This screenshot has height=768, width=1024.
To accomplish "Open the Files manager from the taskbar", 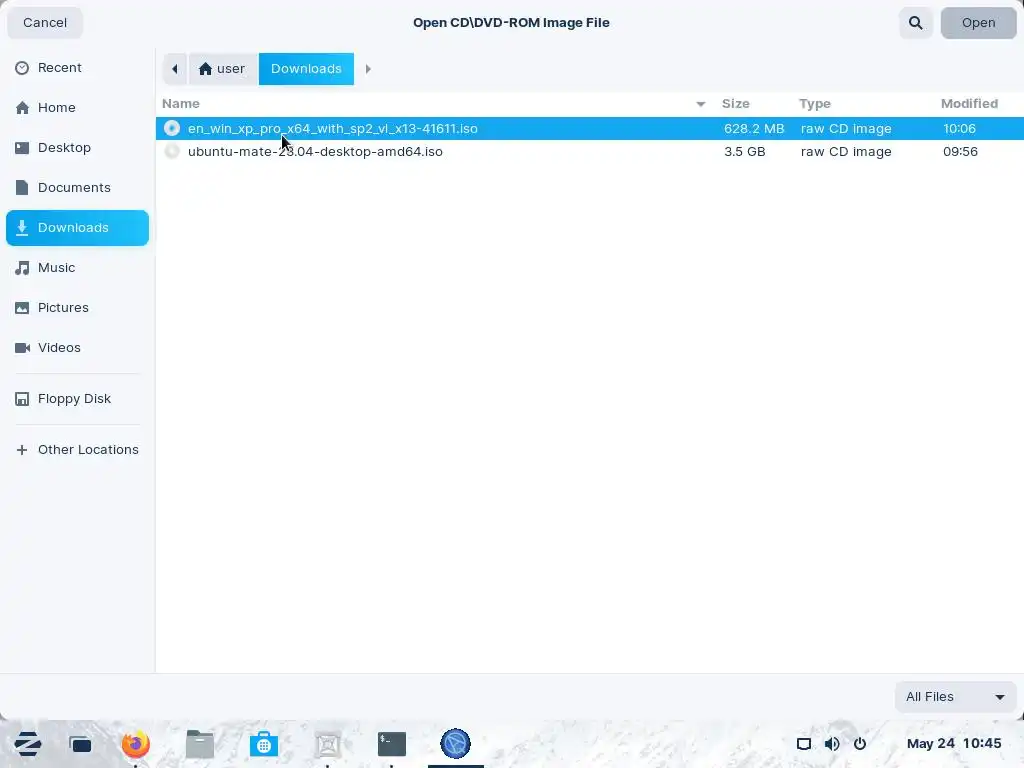I will (200, 744).
